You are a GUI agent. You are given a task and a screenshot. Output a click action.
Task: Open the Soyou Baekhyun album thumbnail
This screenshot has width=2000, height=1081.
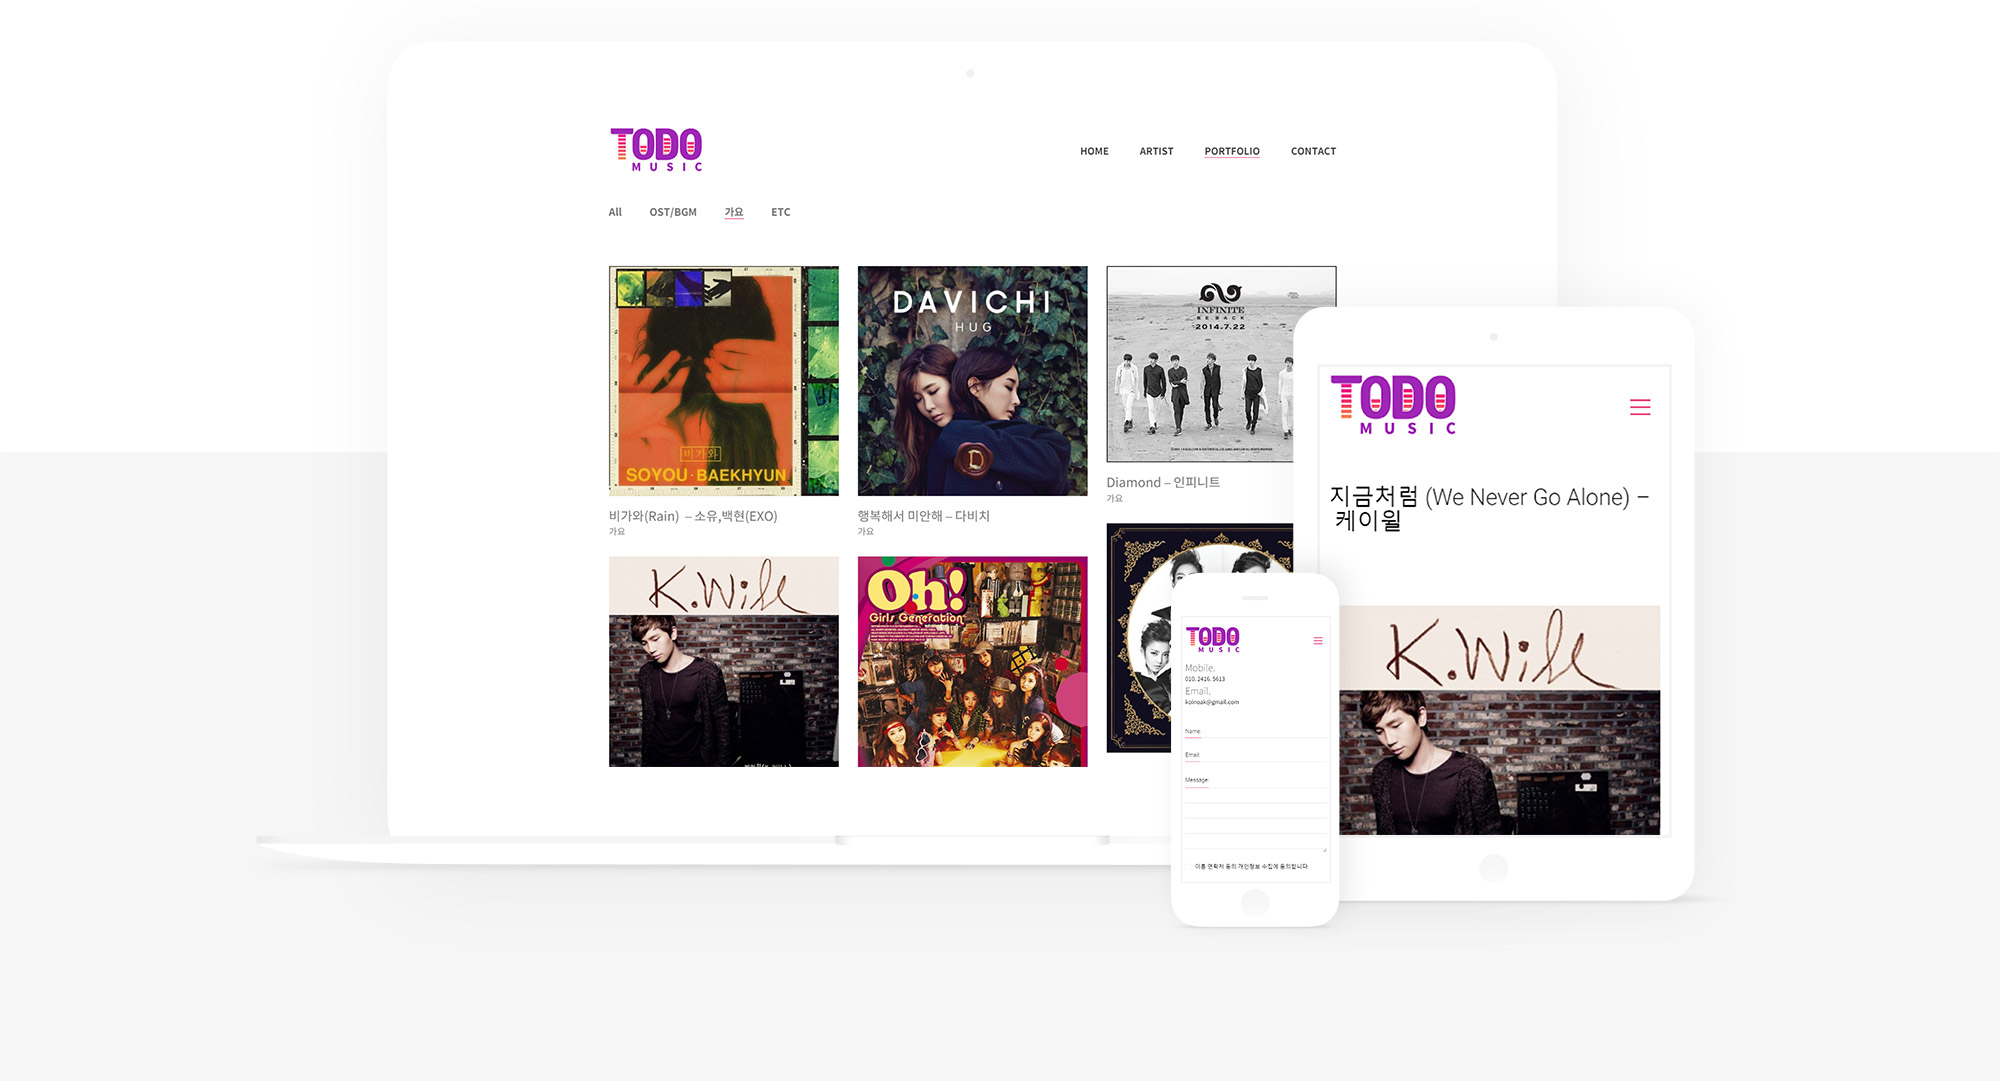[723, 380]
